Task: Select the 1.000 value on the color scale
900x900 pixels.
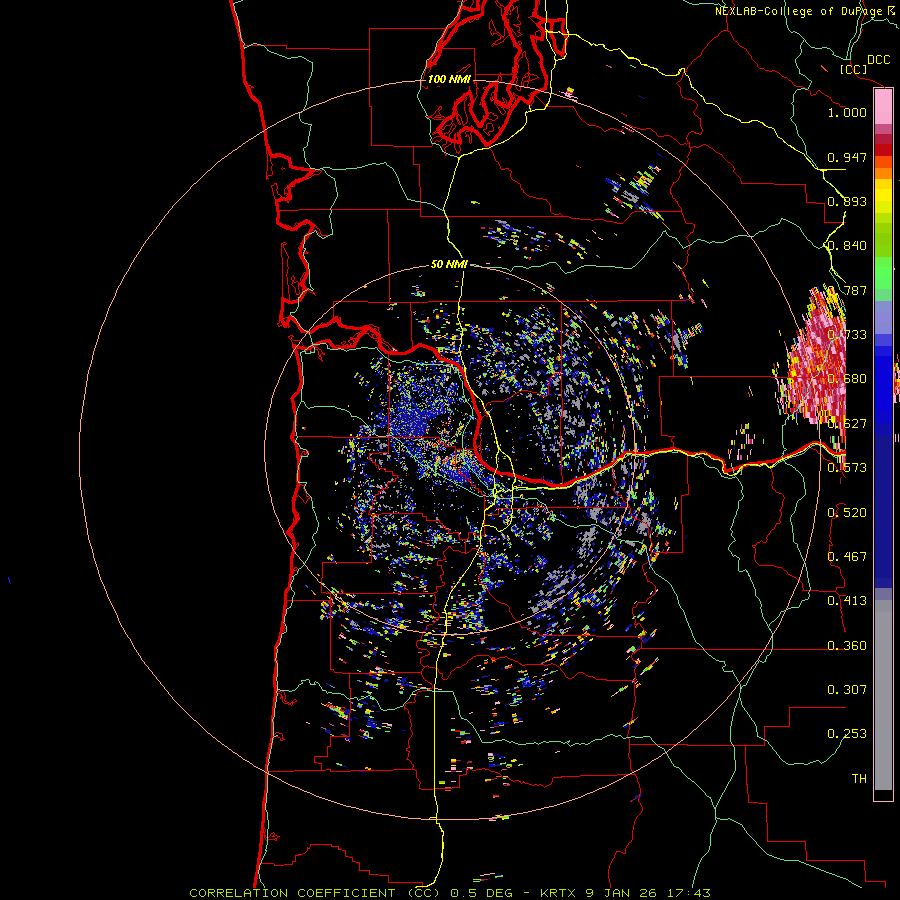Action: point(847,112)
